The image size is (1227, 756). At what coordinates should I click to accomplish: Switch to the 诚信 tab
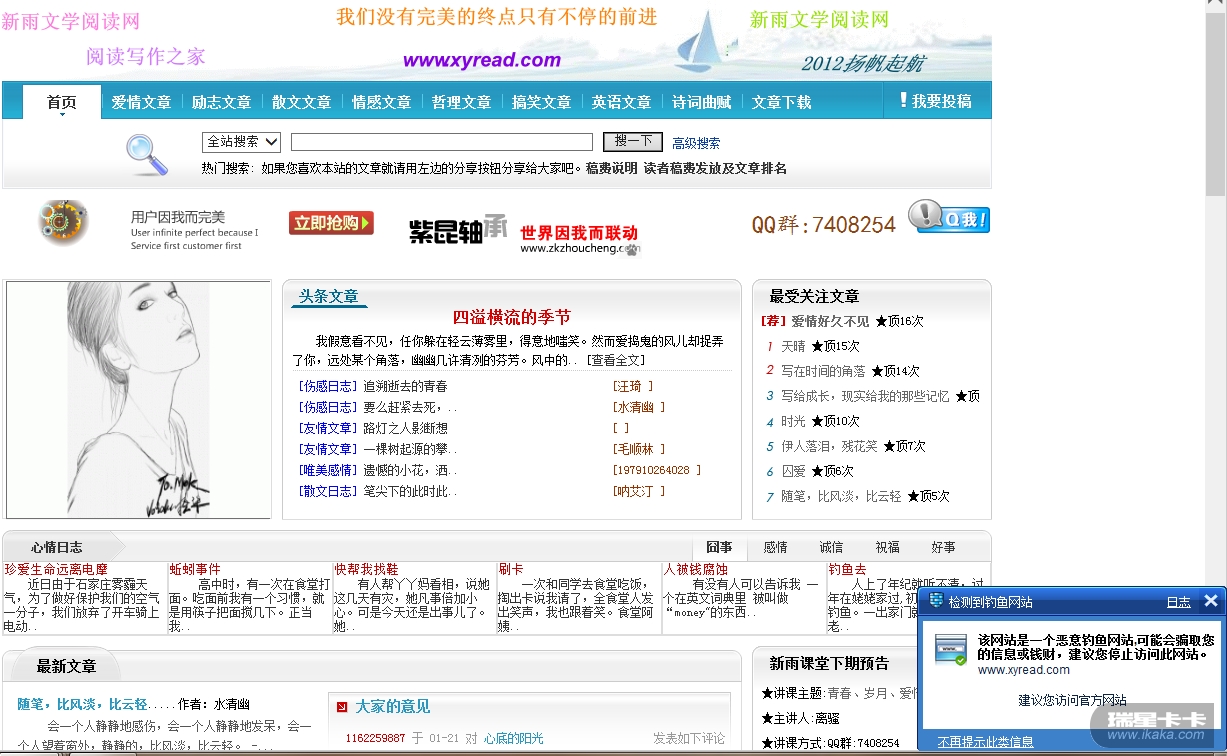831,547
